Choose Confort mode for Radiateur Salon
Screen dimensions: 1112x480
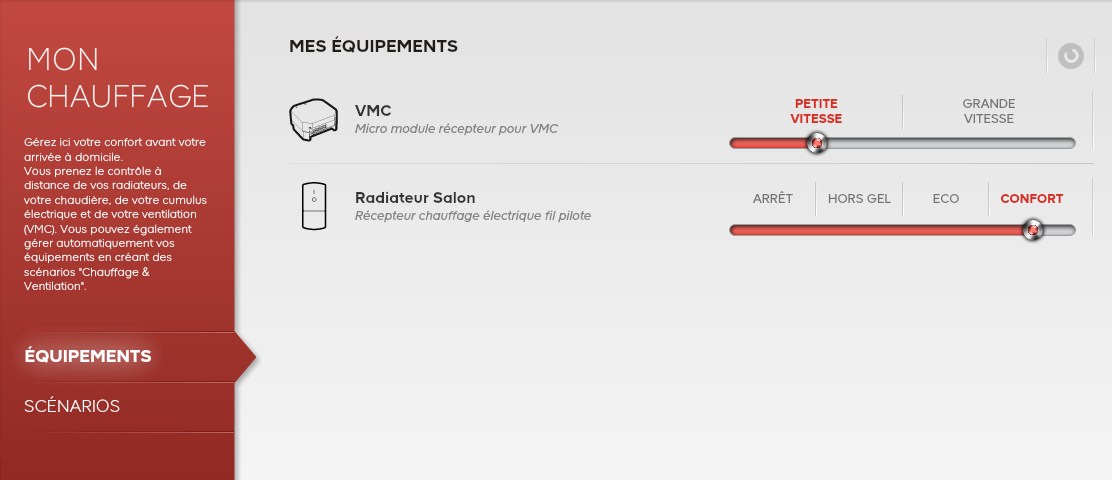1032,199
